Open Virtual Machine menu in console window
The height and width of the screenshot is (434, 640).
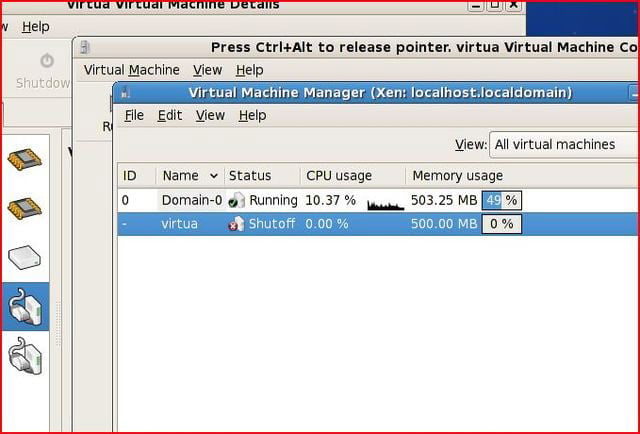[x=132, y=70]
